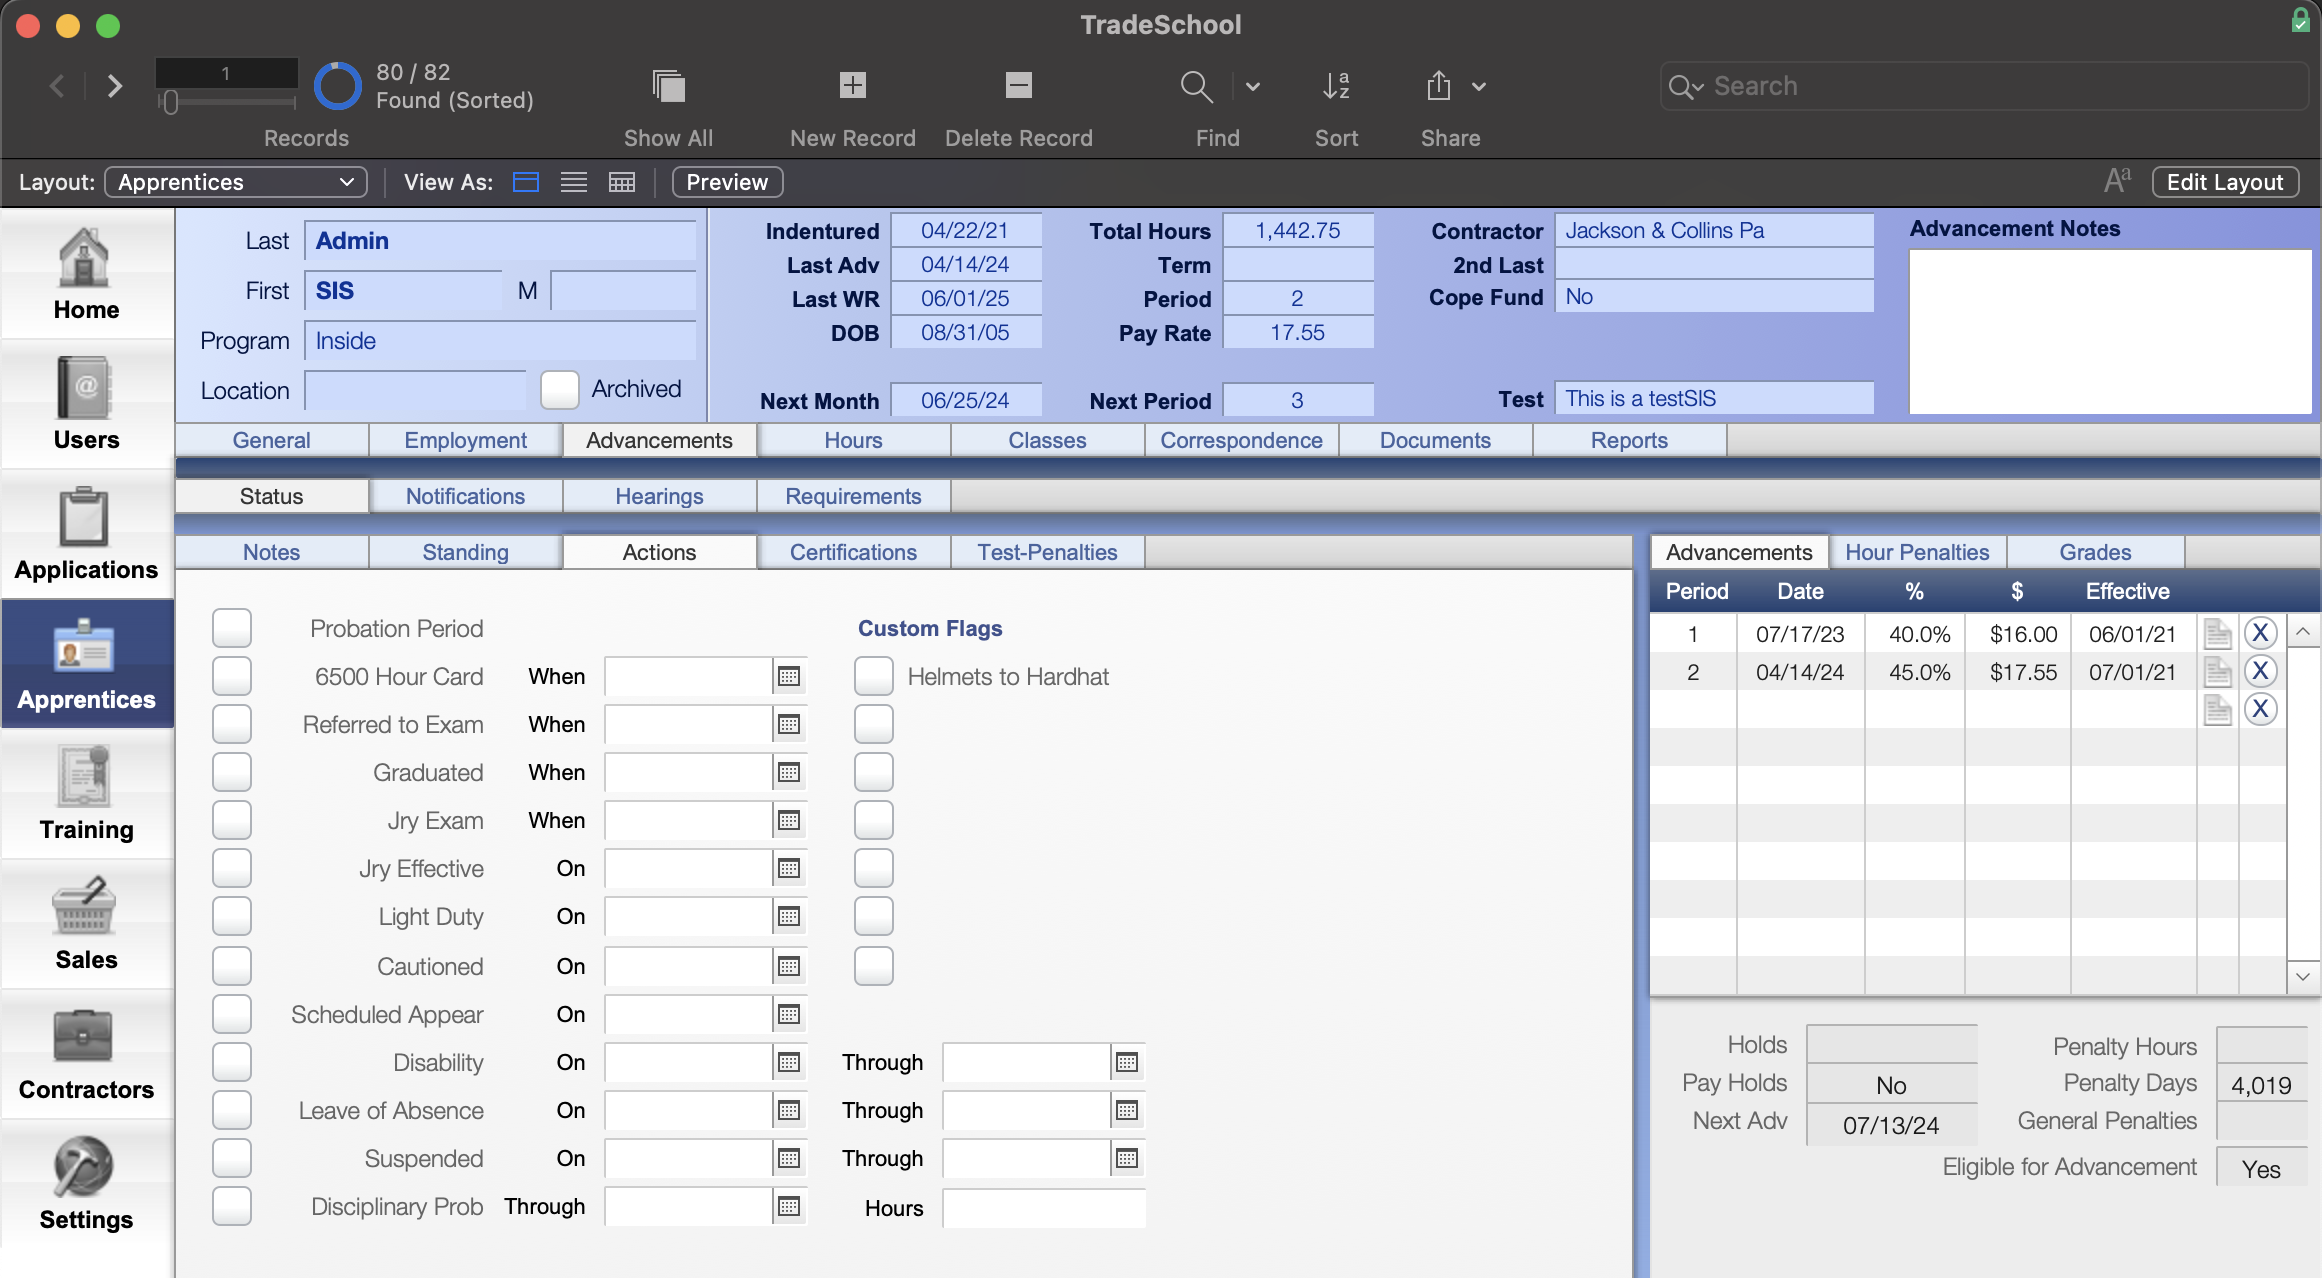The width and height of the screenshot is (2322, 1278).
Task: Enable the Helmets to Hardhat custom flag
Action: 873,675
